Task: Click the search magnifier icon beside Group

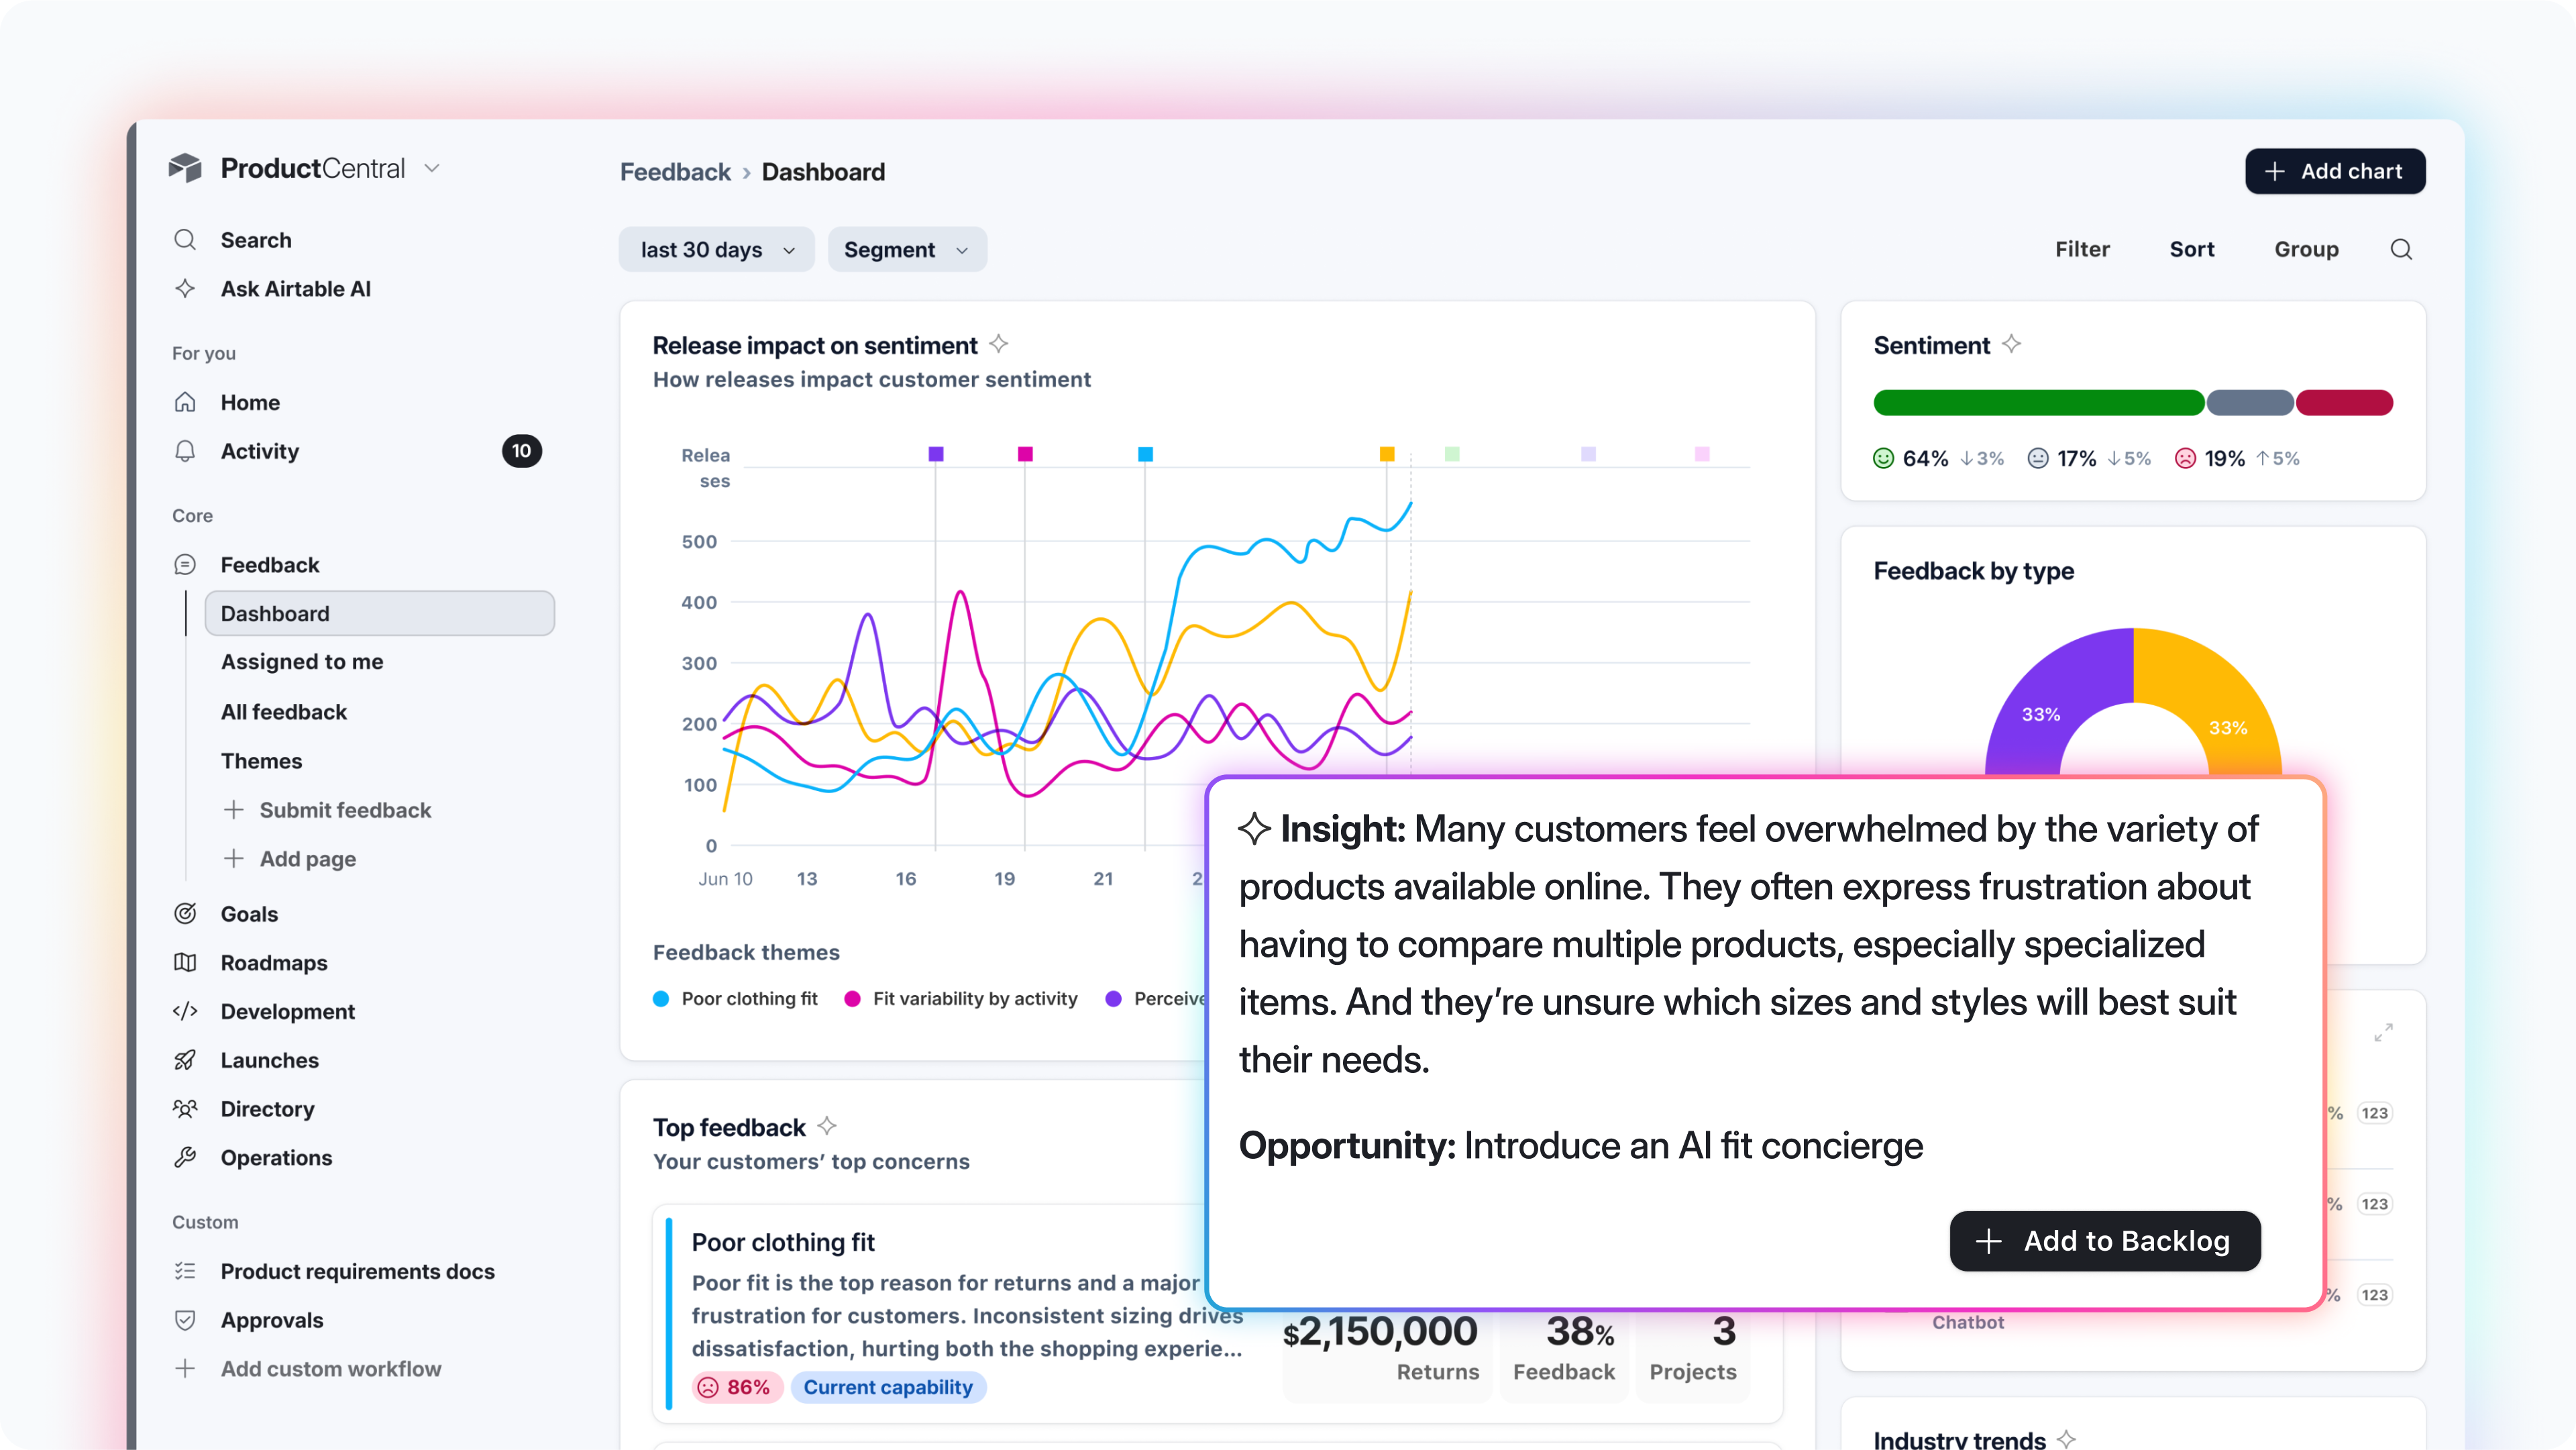Action: (2401, 249)
